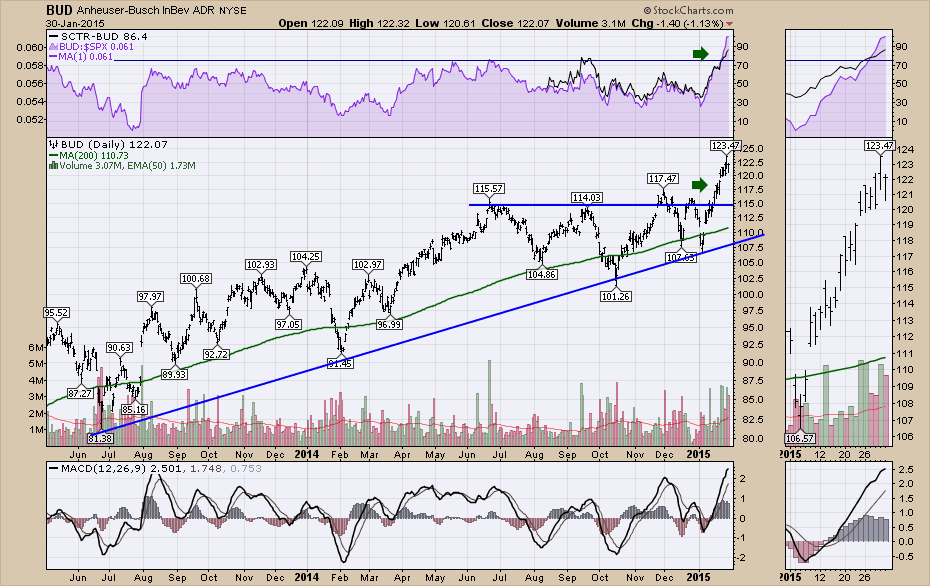Select the 30-Jan-2015 date label
The width and height of the screenshot is (930, 586).
coord(75,24)
